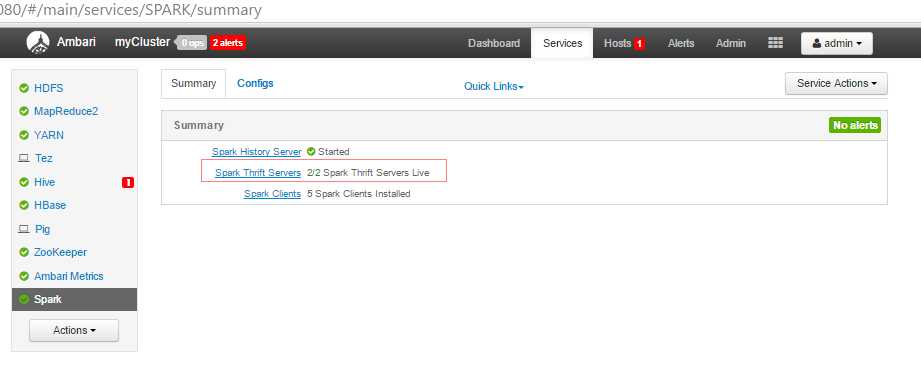Image resolution: width=921 pixels, height=367 pixels.
Task: Open the Spark History Server link
Action: coord(257,151)
